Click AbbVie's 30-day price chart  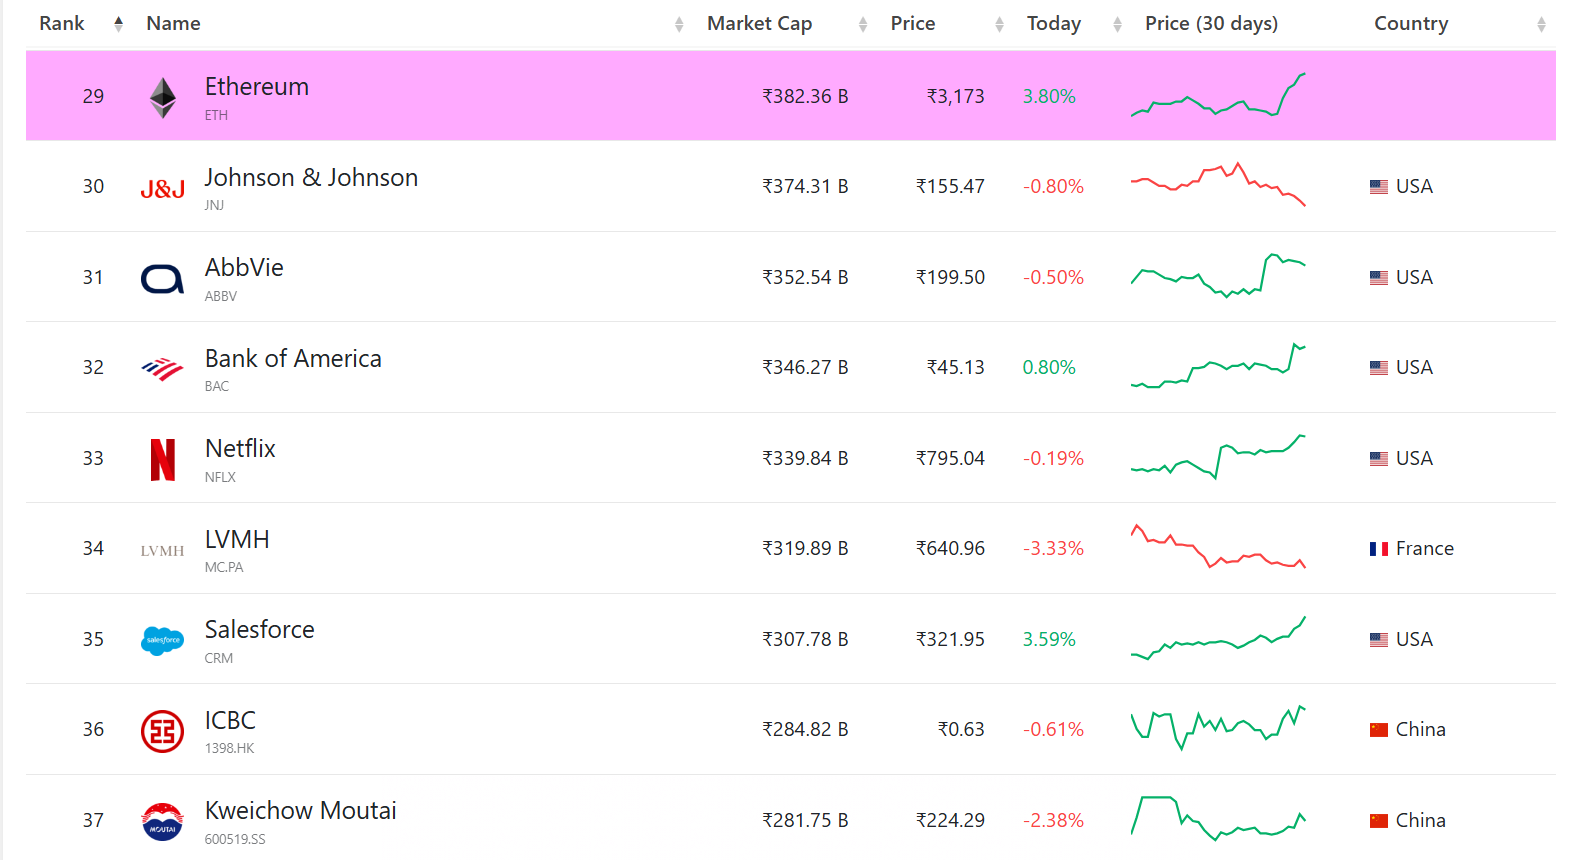click(1218, 275)
